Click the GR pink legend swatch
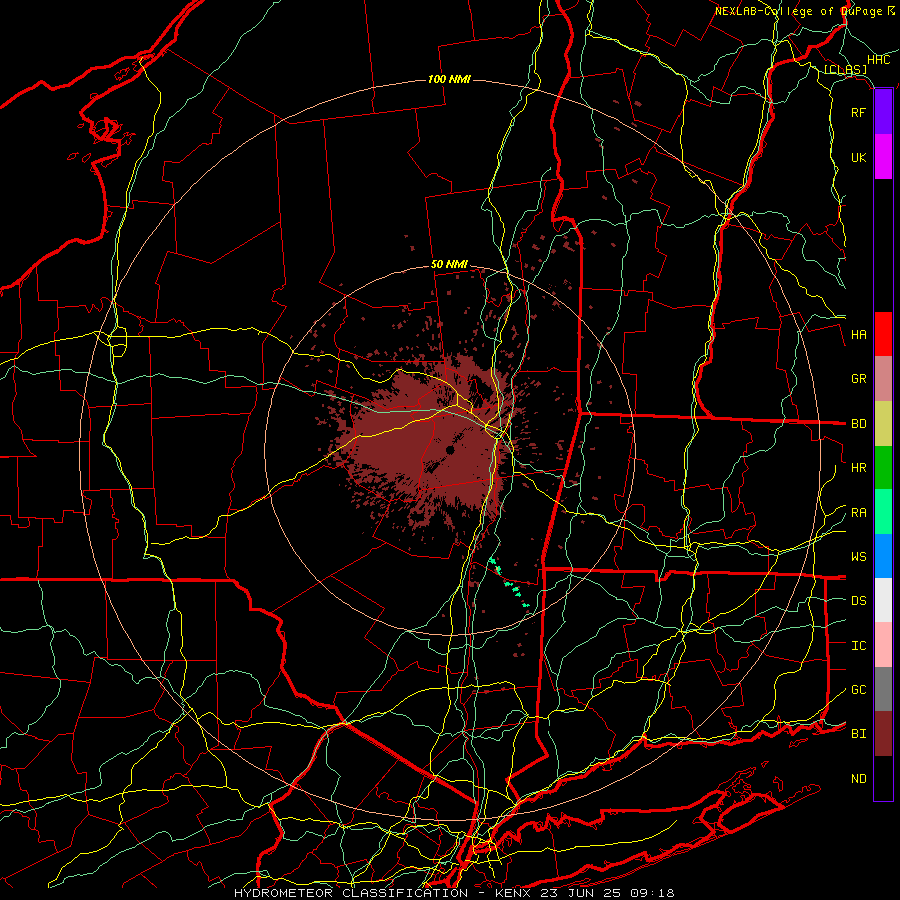Viewport: 900px width, 900px height. 883,379
